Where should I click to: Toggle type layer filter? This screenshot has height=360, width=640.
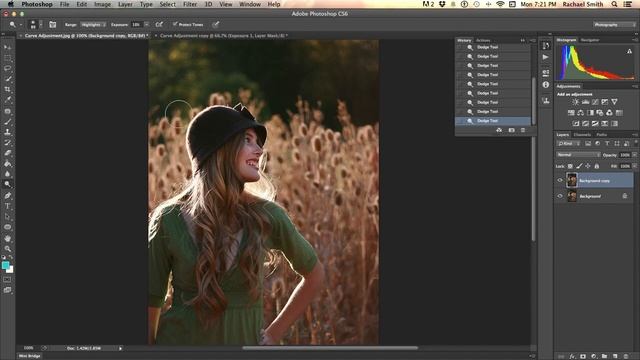(607, 144)
